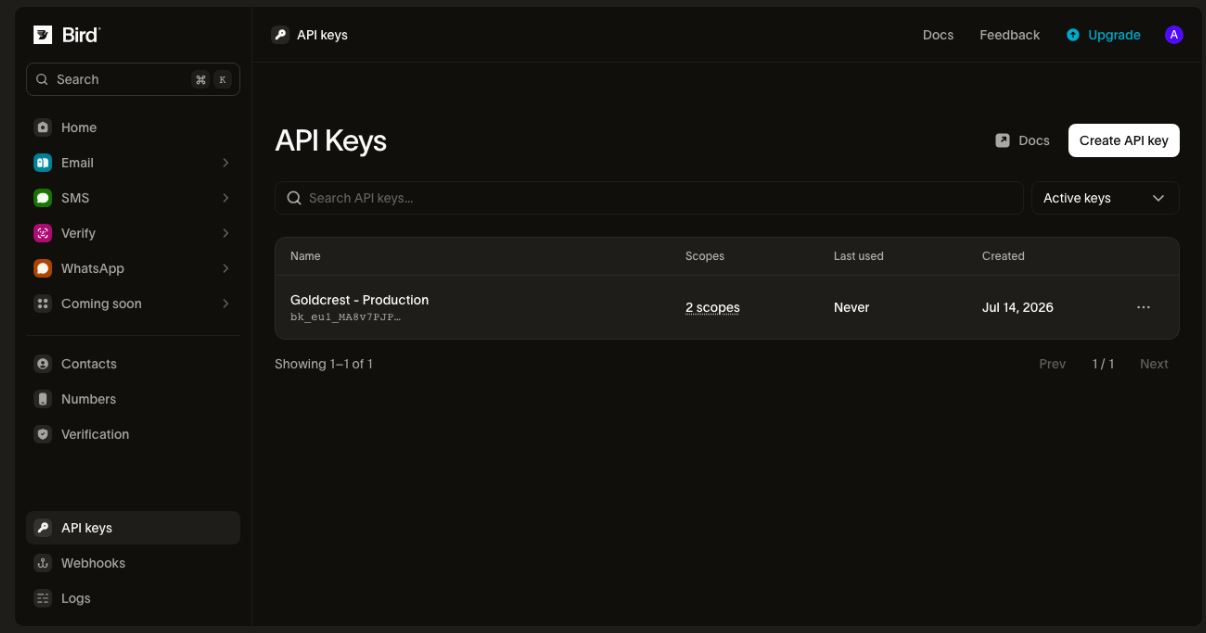Click the Scopes column header
Screen dimensions: 1206x633
(x=704, y=256)
